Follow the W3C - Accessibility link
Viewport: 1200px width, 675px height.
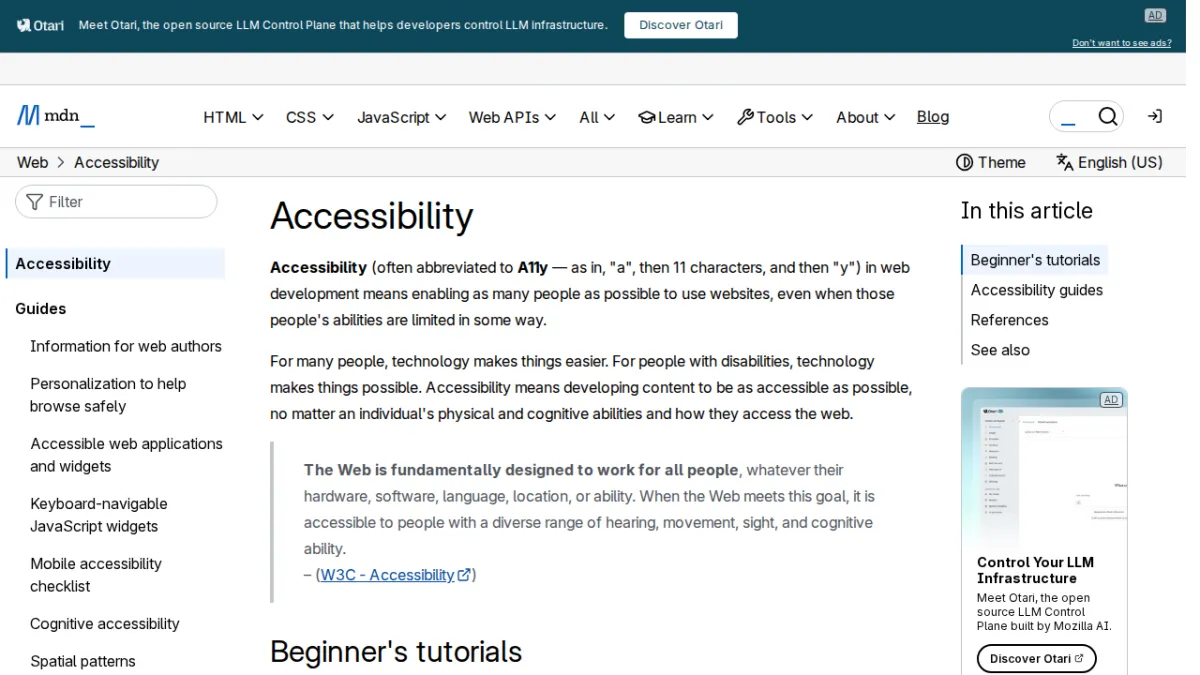click(x=395, y=575)
